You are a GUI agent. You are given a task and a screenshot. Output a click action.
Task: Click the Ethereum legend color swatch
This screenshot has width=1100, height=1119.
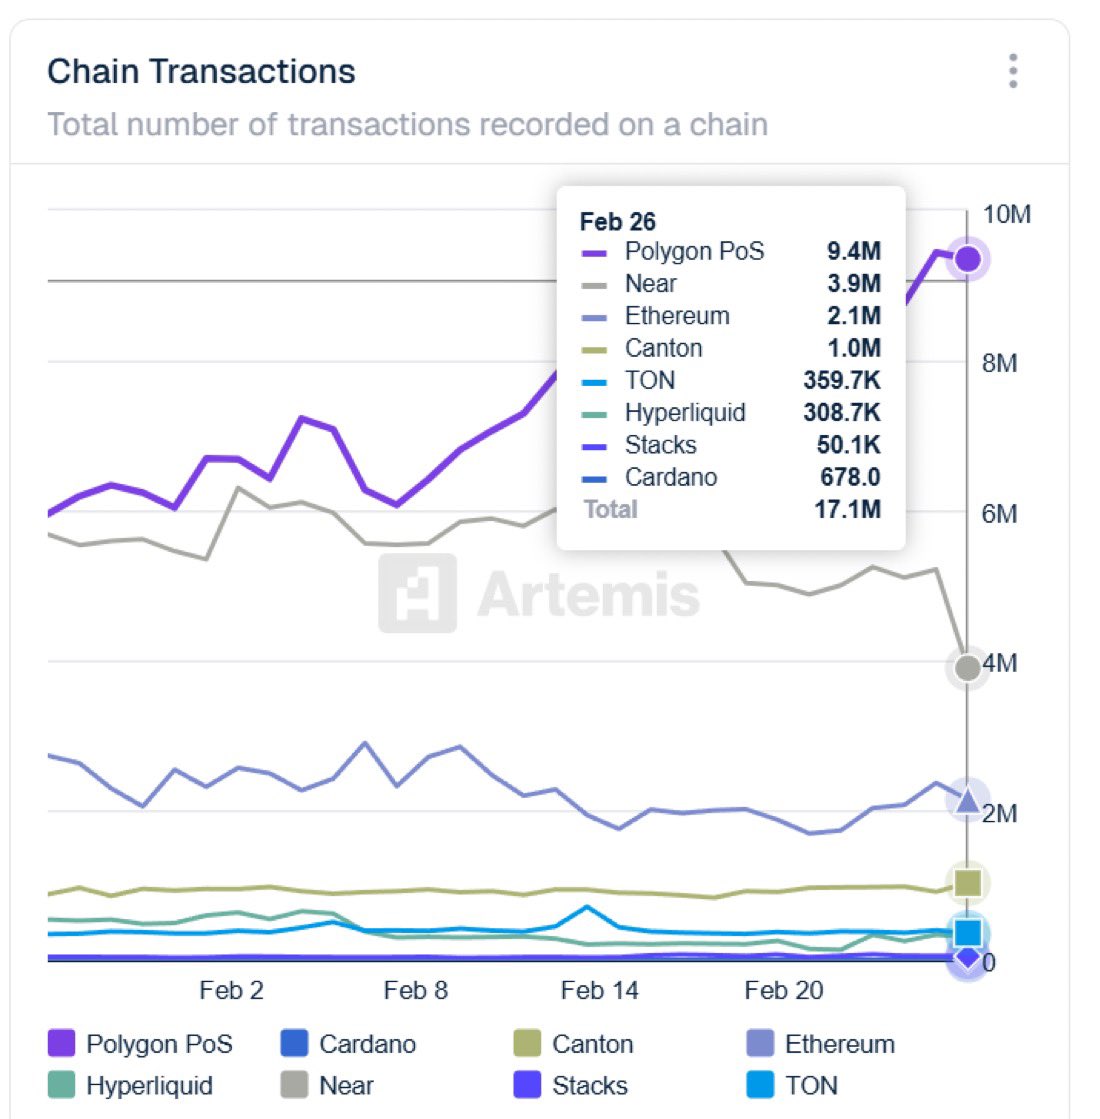761,1044
